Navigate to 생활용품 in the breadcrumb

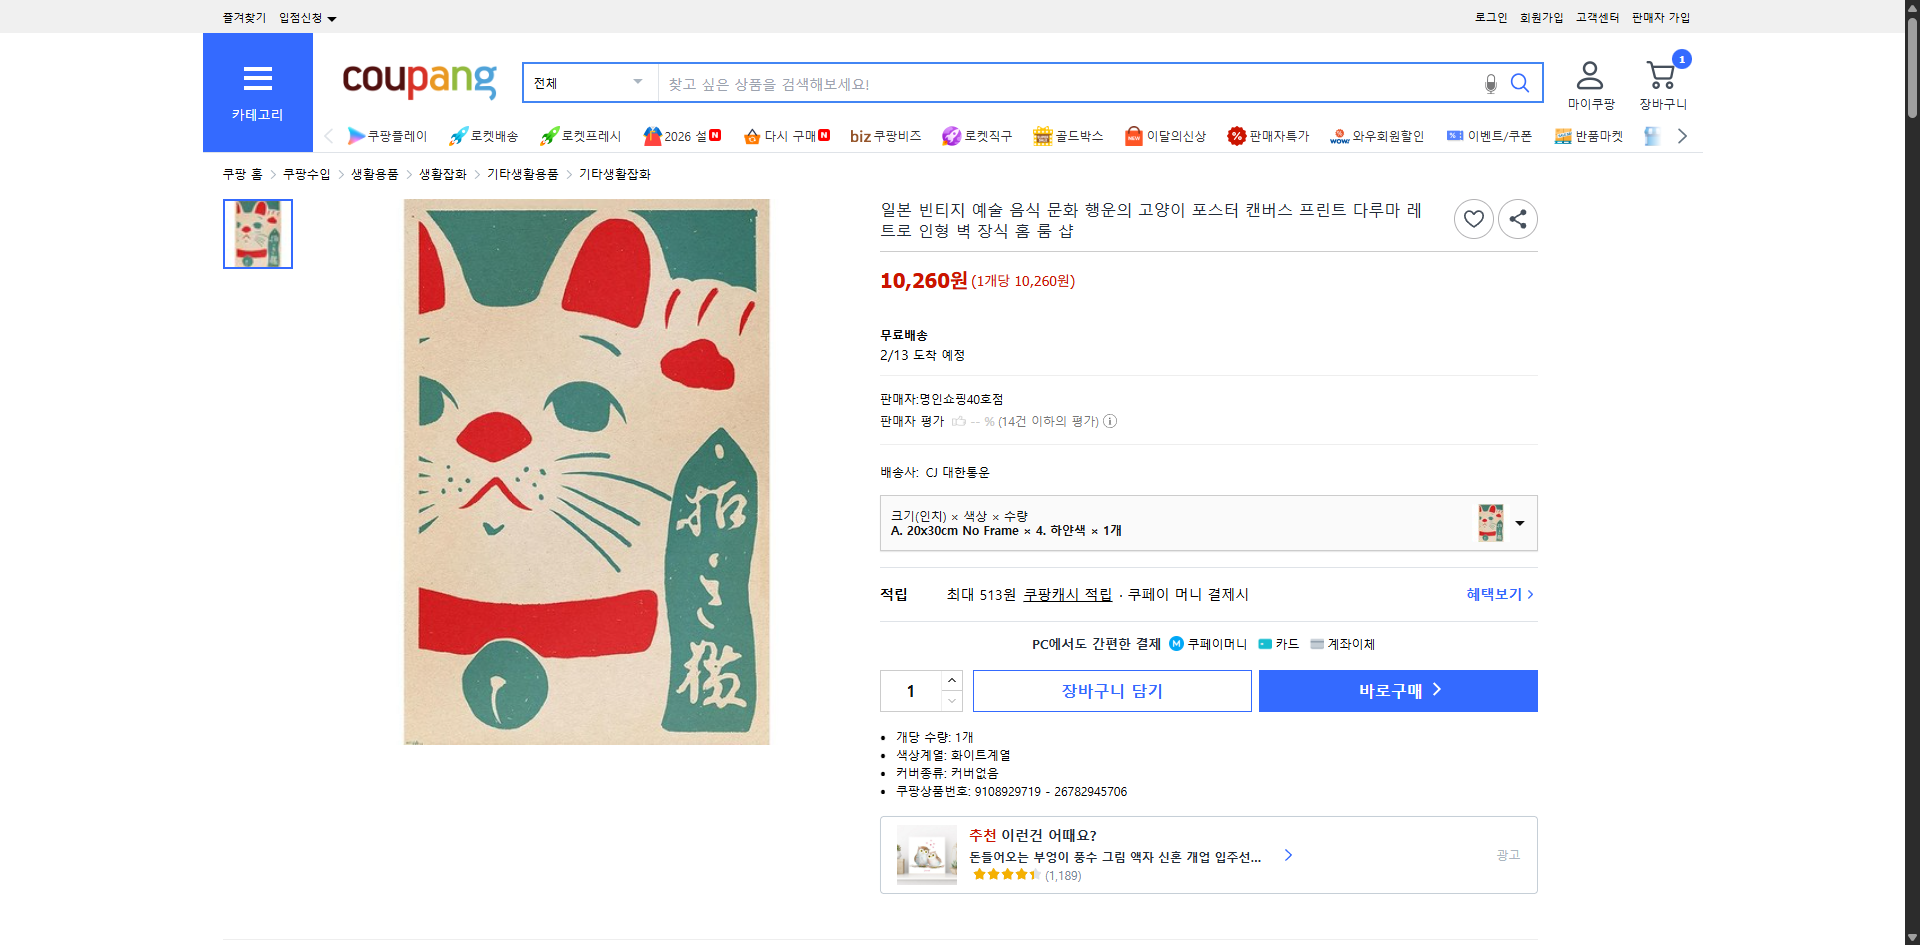(375, 173)
